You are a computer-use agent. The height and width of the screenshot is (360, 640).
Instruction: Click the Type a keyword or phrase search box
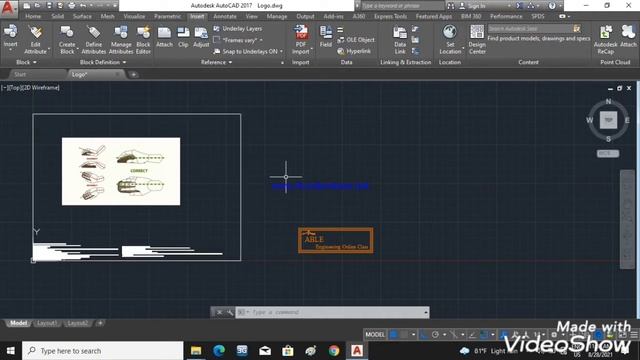tap(402, 6)
